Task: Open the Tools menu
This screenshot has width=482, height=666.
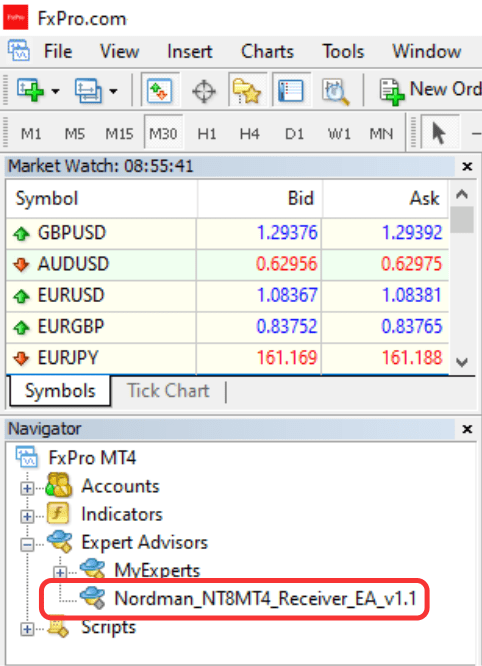Action: (343, 52)
